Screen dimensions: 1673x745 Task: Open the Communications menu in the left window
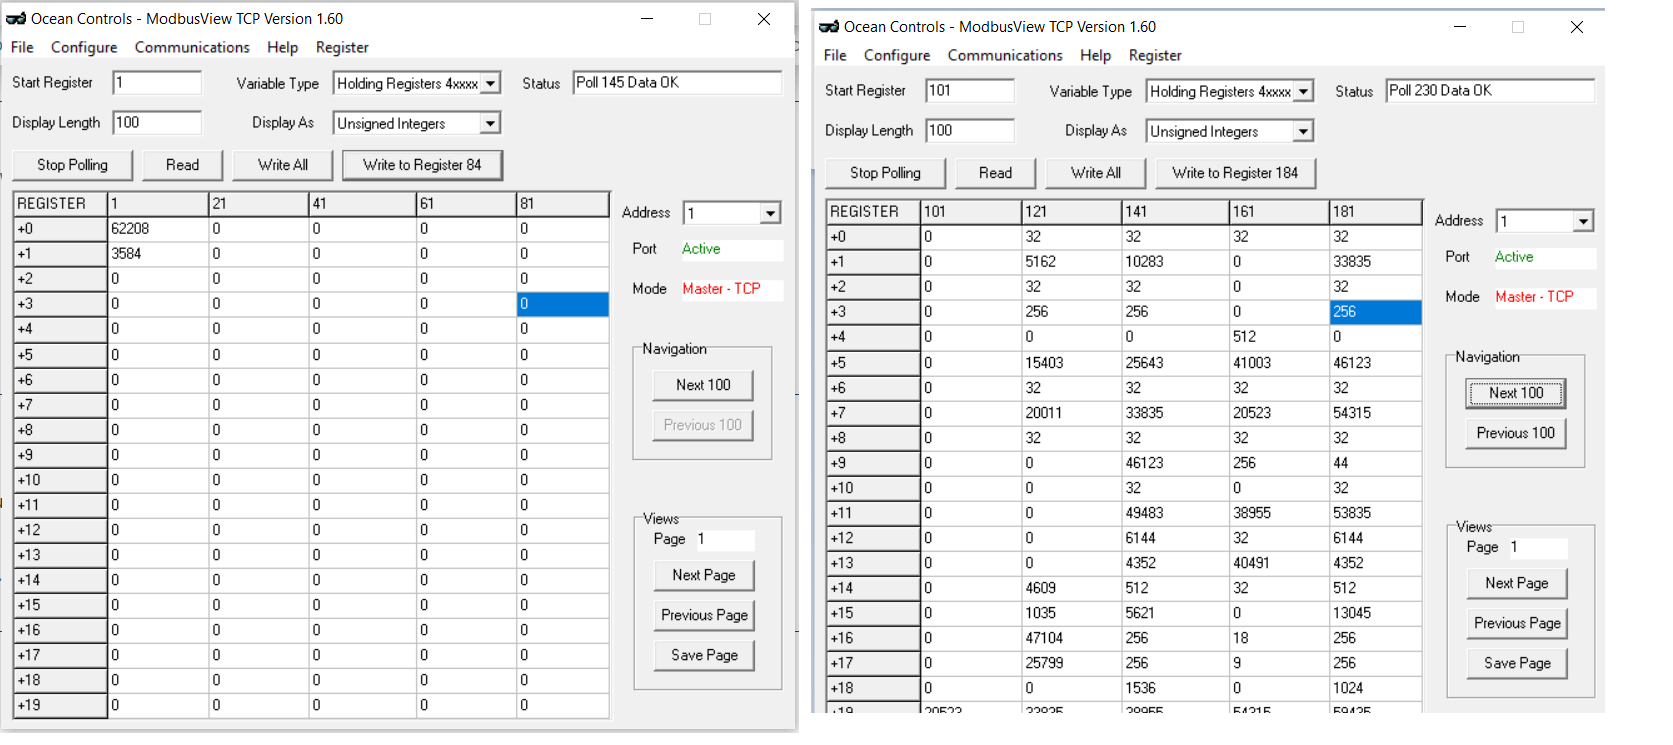click(x=192, y=47)
